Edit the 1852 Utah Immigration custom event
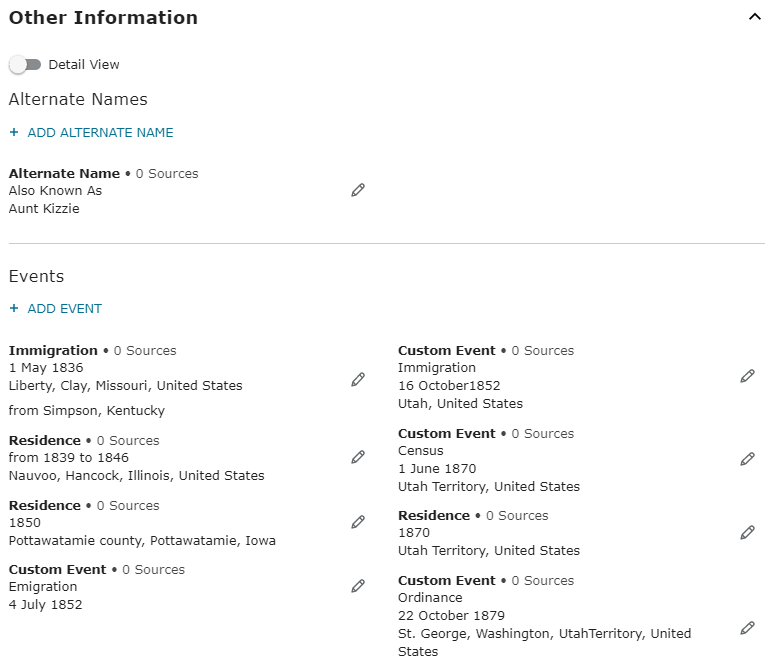The width and height of the screenshot is (769, 663). point(747,376)
